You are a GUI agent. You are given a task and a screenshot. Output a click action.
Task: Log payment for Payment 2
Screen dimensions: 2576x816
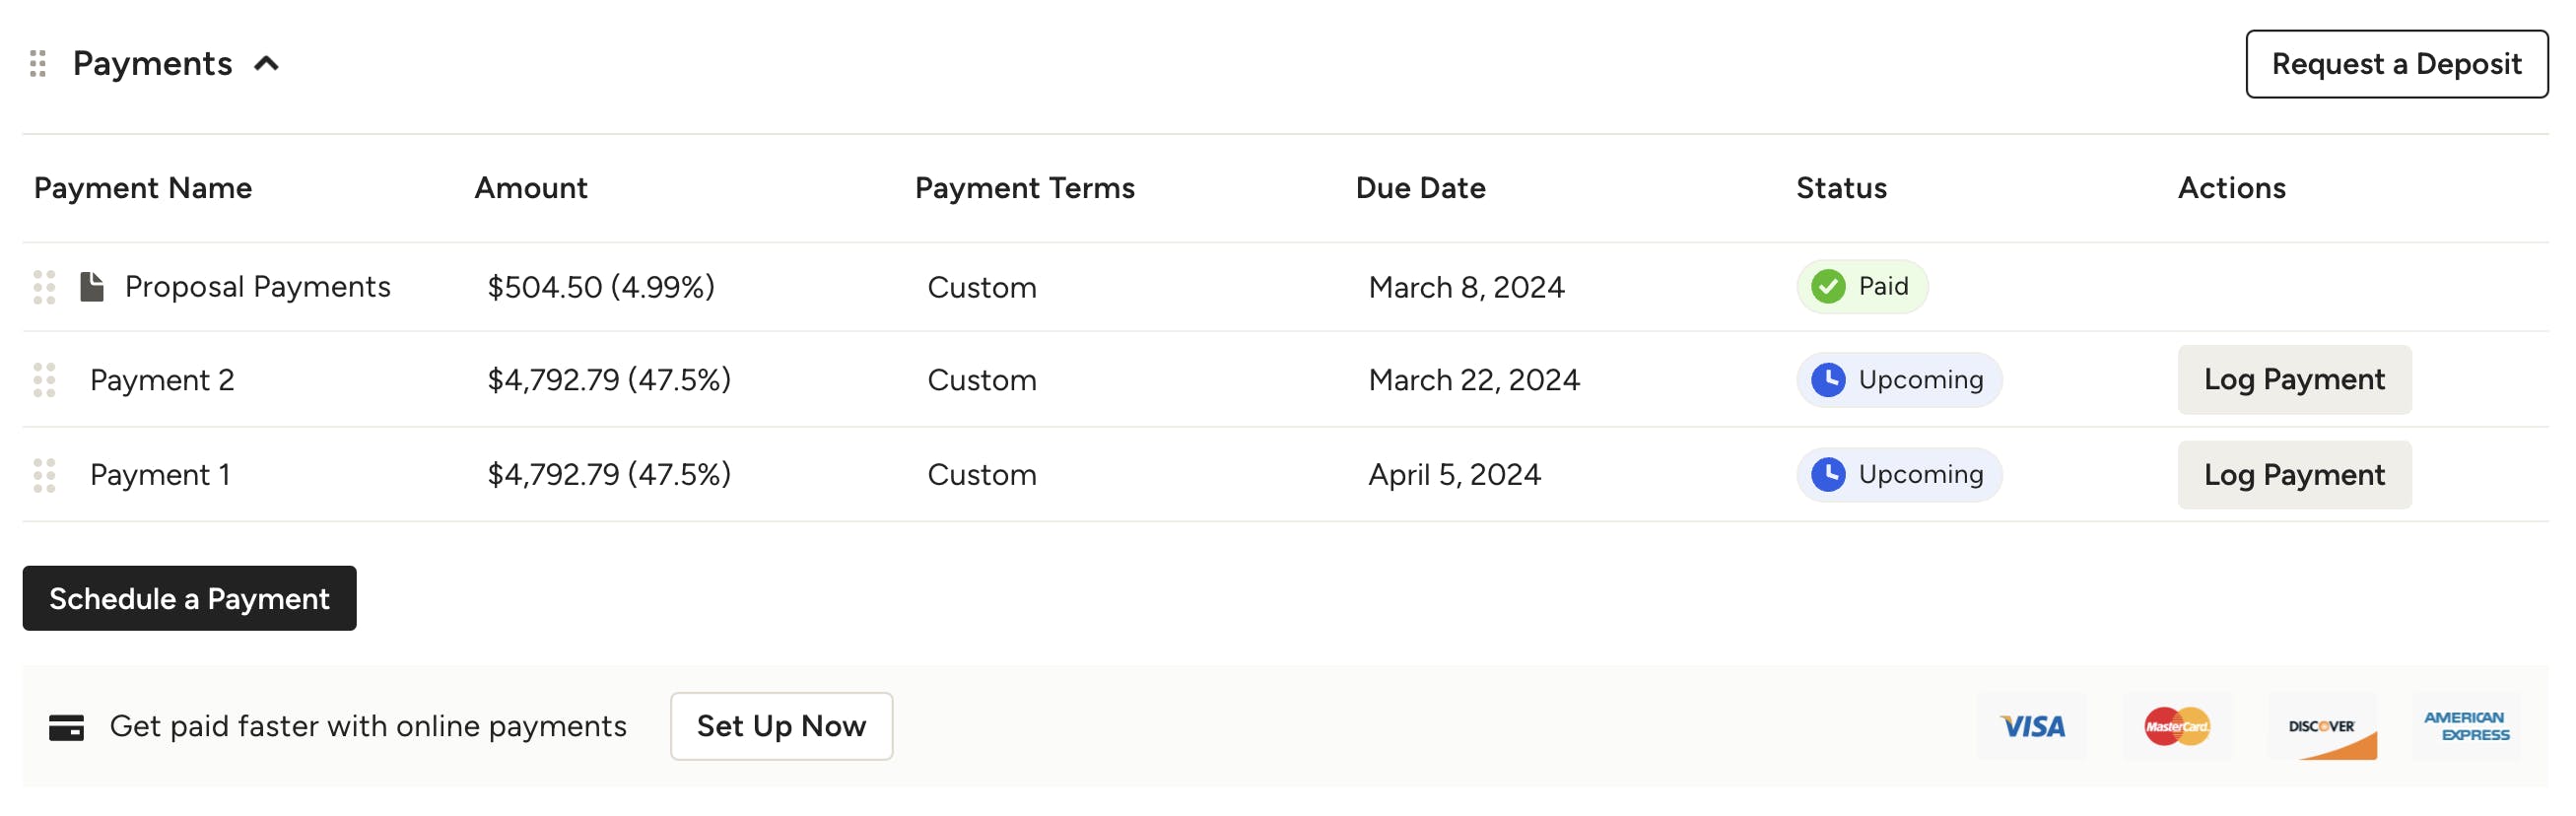(x=2293, y=380)
